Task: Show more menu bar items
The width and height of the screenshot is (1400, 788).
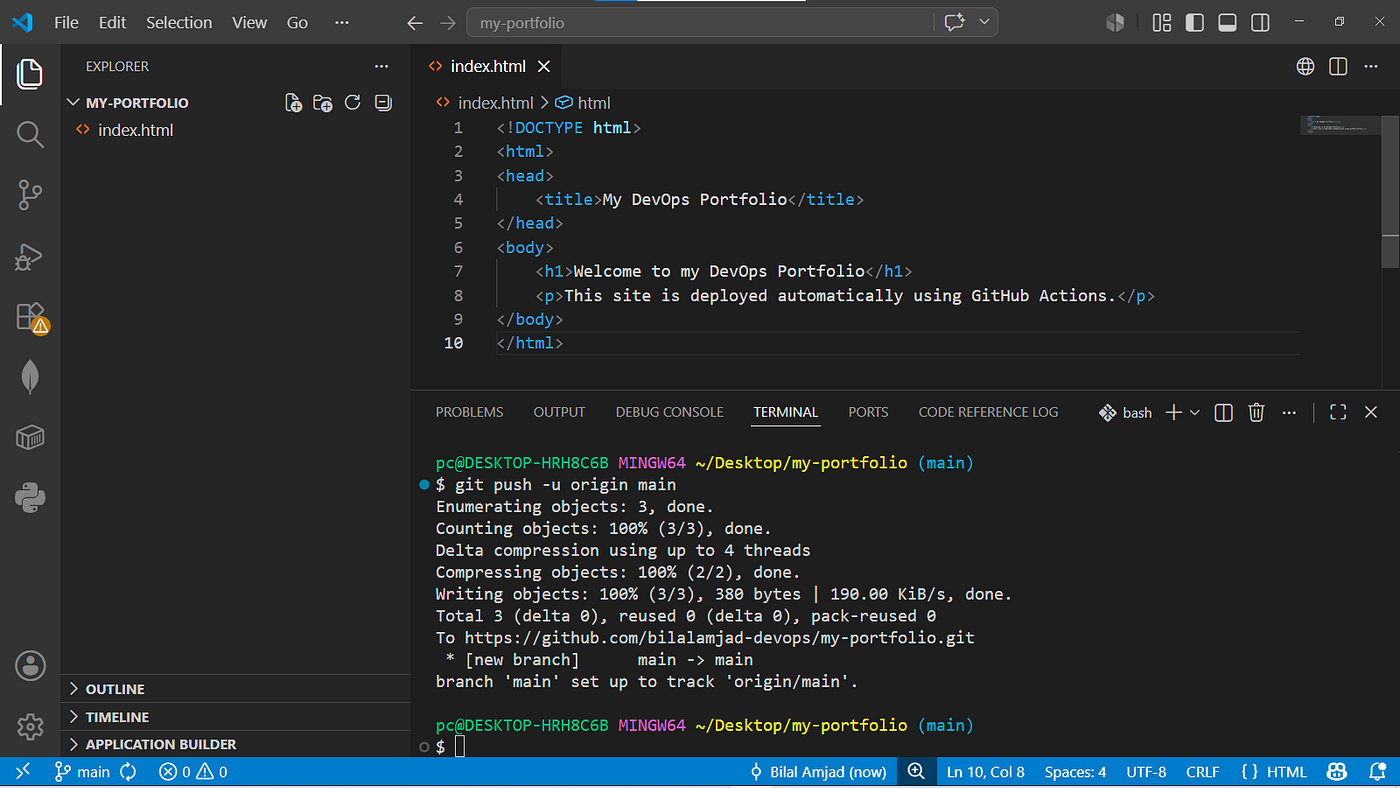Action: pos(342,22)
